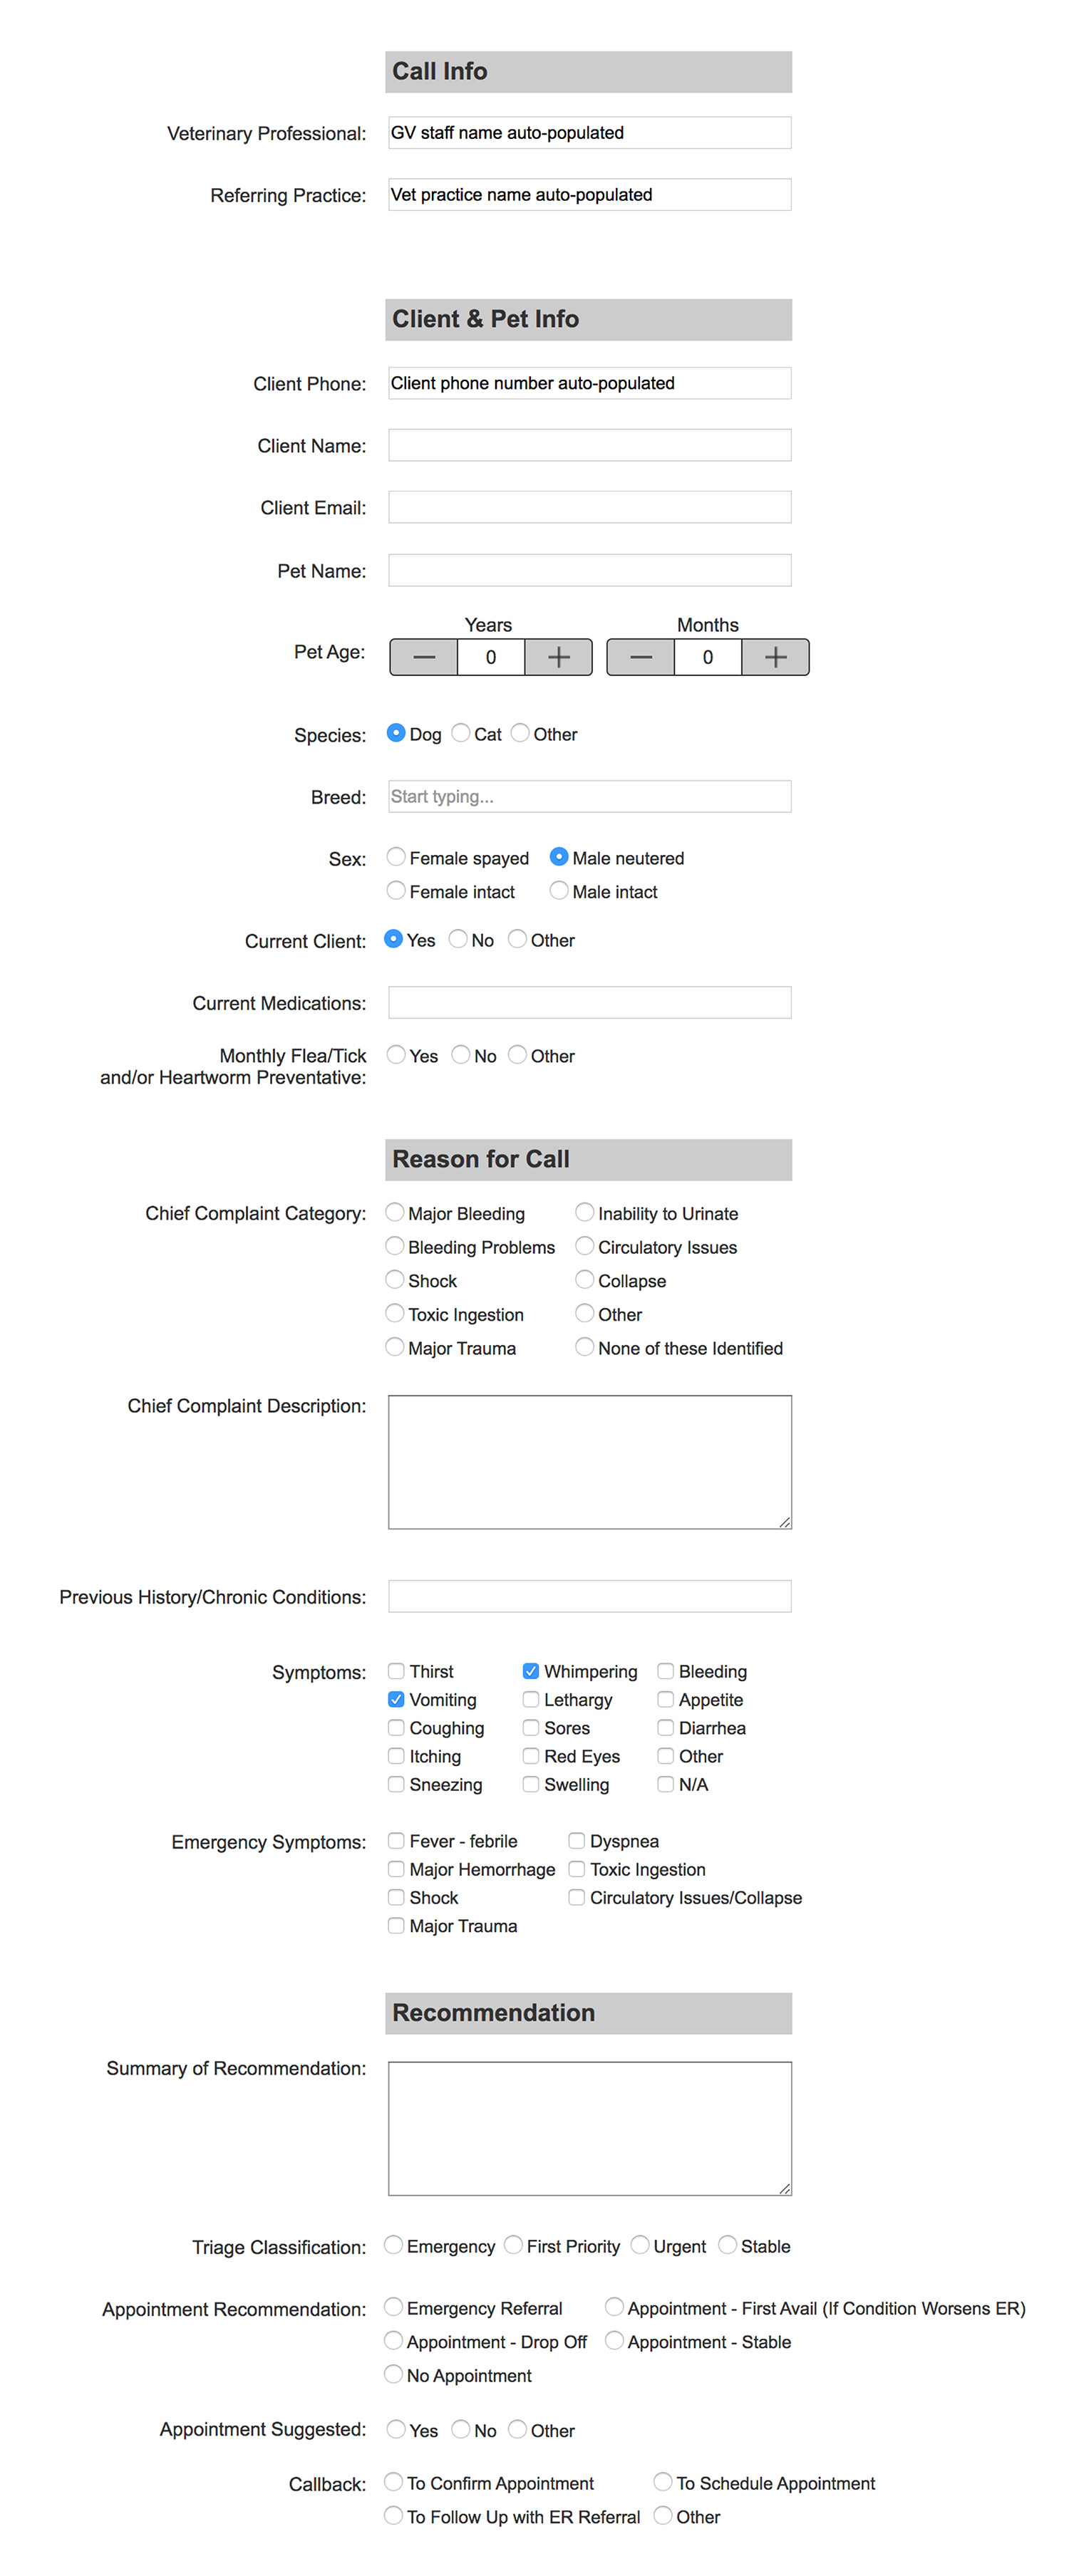Decrease pet age Months with minus button
Viewport: 1069px width, 2576px height.
(641, 657)
